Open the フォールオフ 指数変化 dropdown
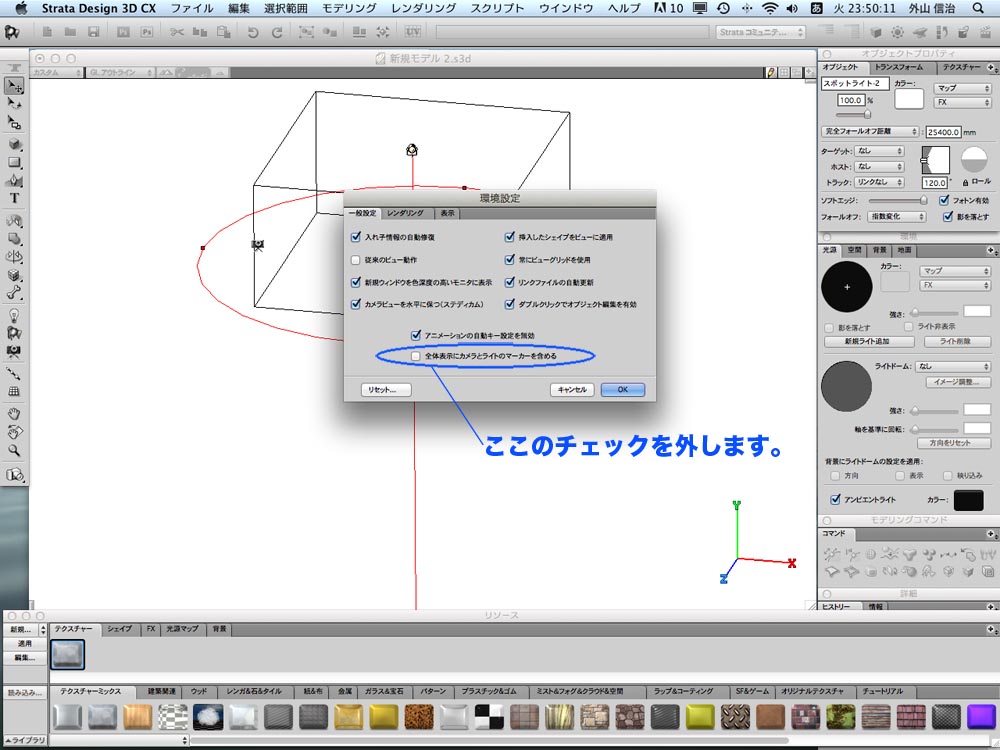 click(897, 217)
